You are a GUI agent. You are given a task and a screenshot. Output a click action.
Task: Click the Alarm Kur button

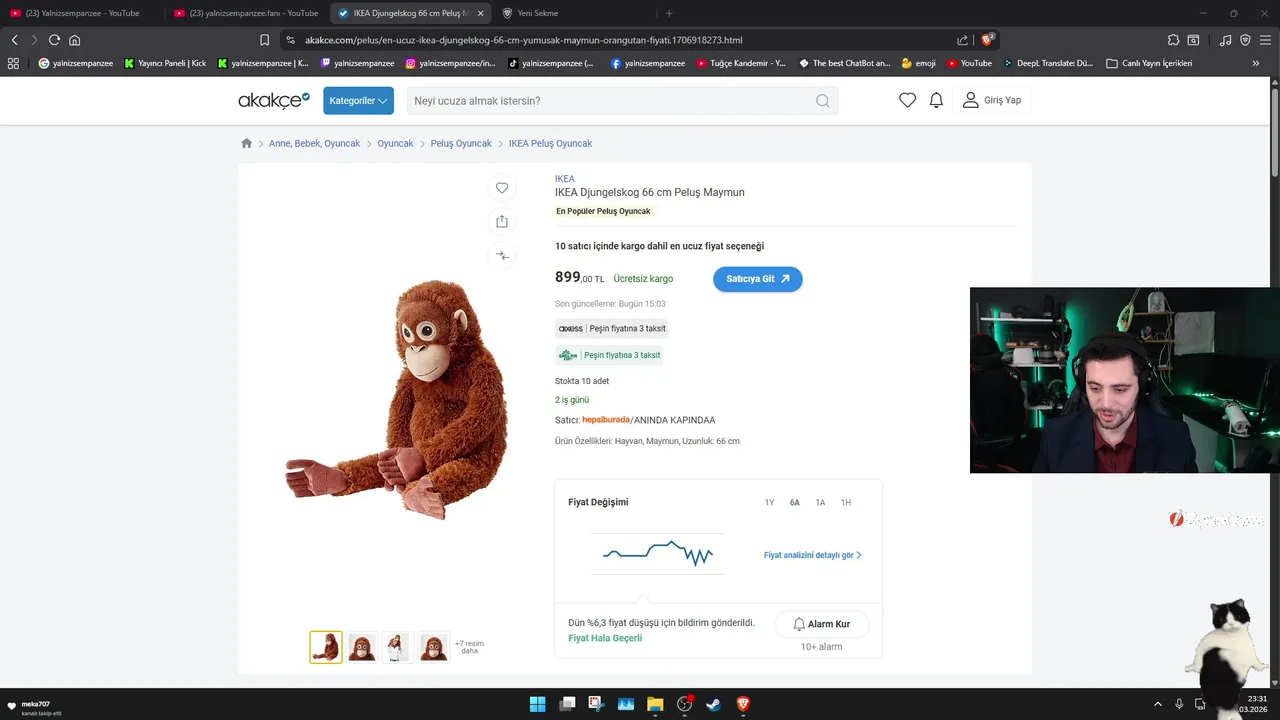coord(822,624)
